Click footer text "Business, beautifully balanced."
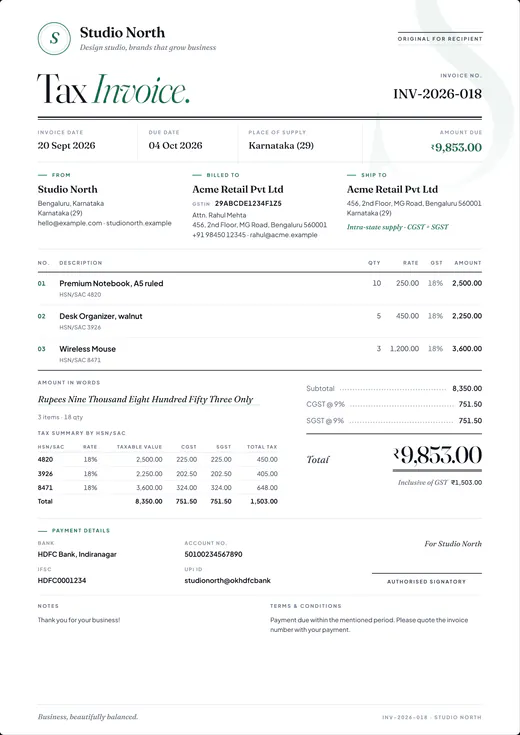The image size is (520, 735). (88, 717)
